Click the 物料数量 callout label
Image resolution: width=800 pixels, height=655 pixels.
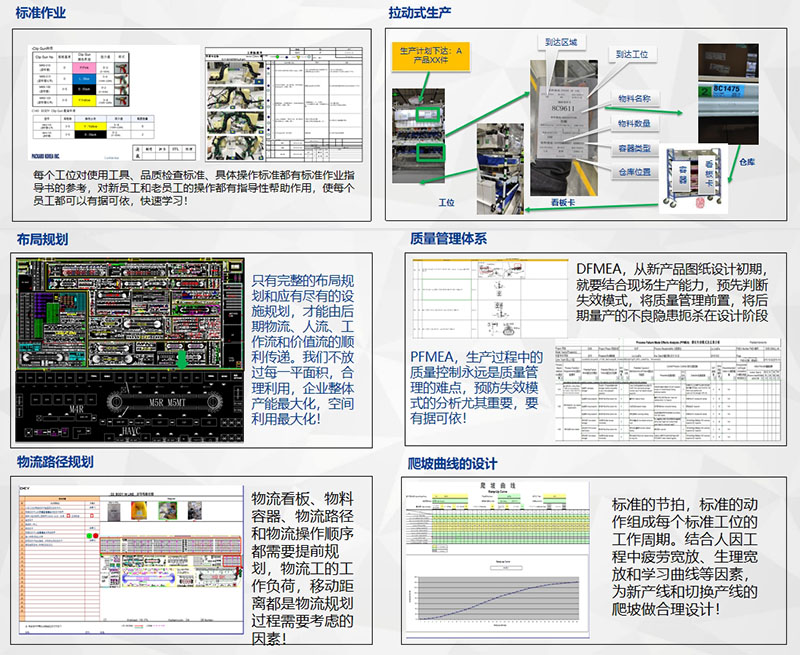[634, 123]
